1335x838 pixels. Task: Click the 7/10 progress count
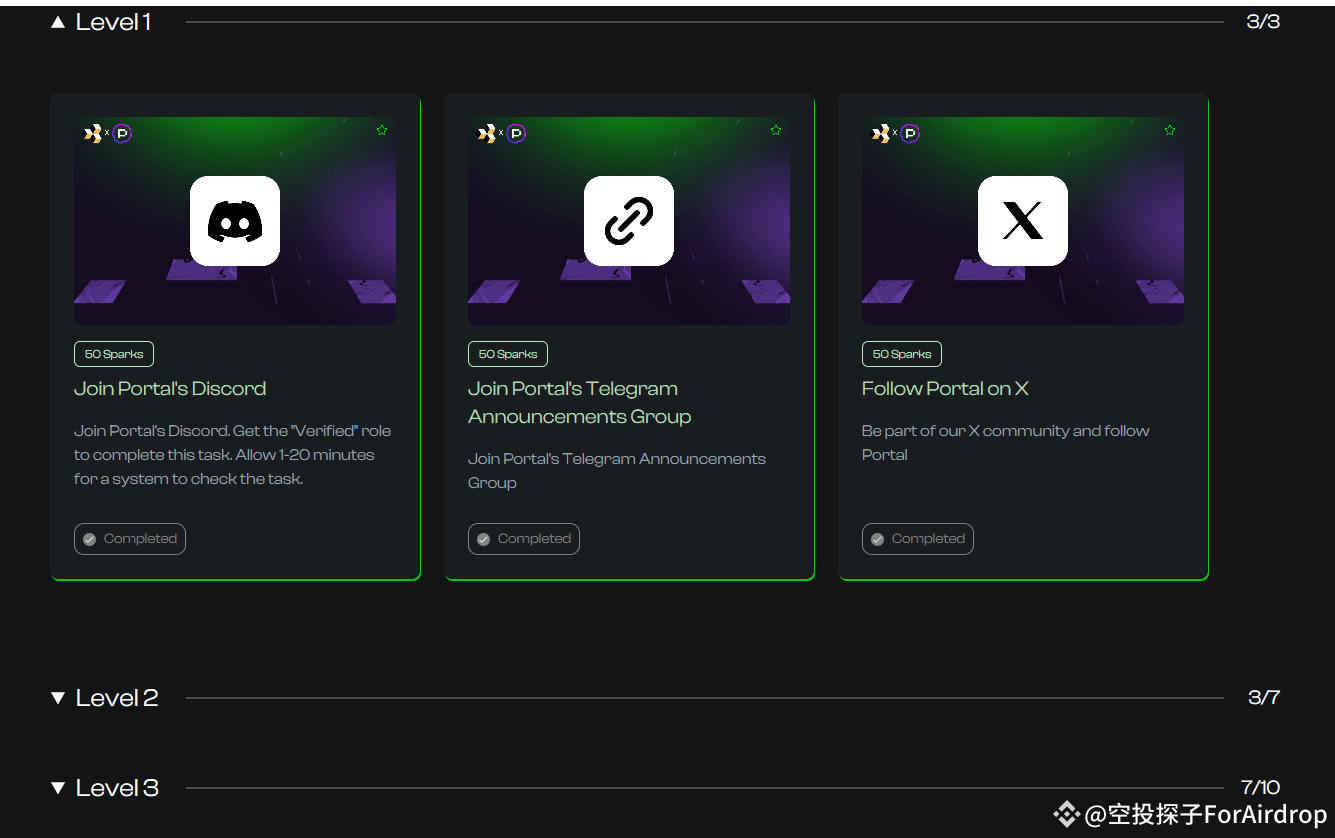point(1260,788)
